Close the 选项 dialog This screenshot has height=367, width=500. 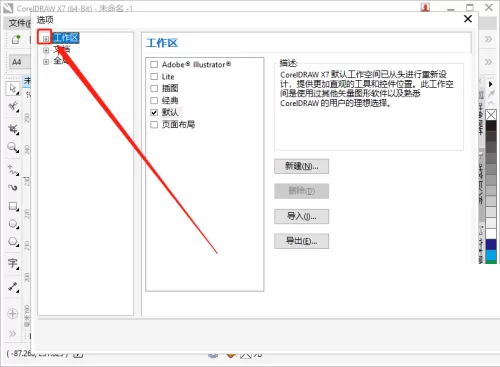468,19
